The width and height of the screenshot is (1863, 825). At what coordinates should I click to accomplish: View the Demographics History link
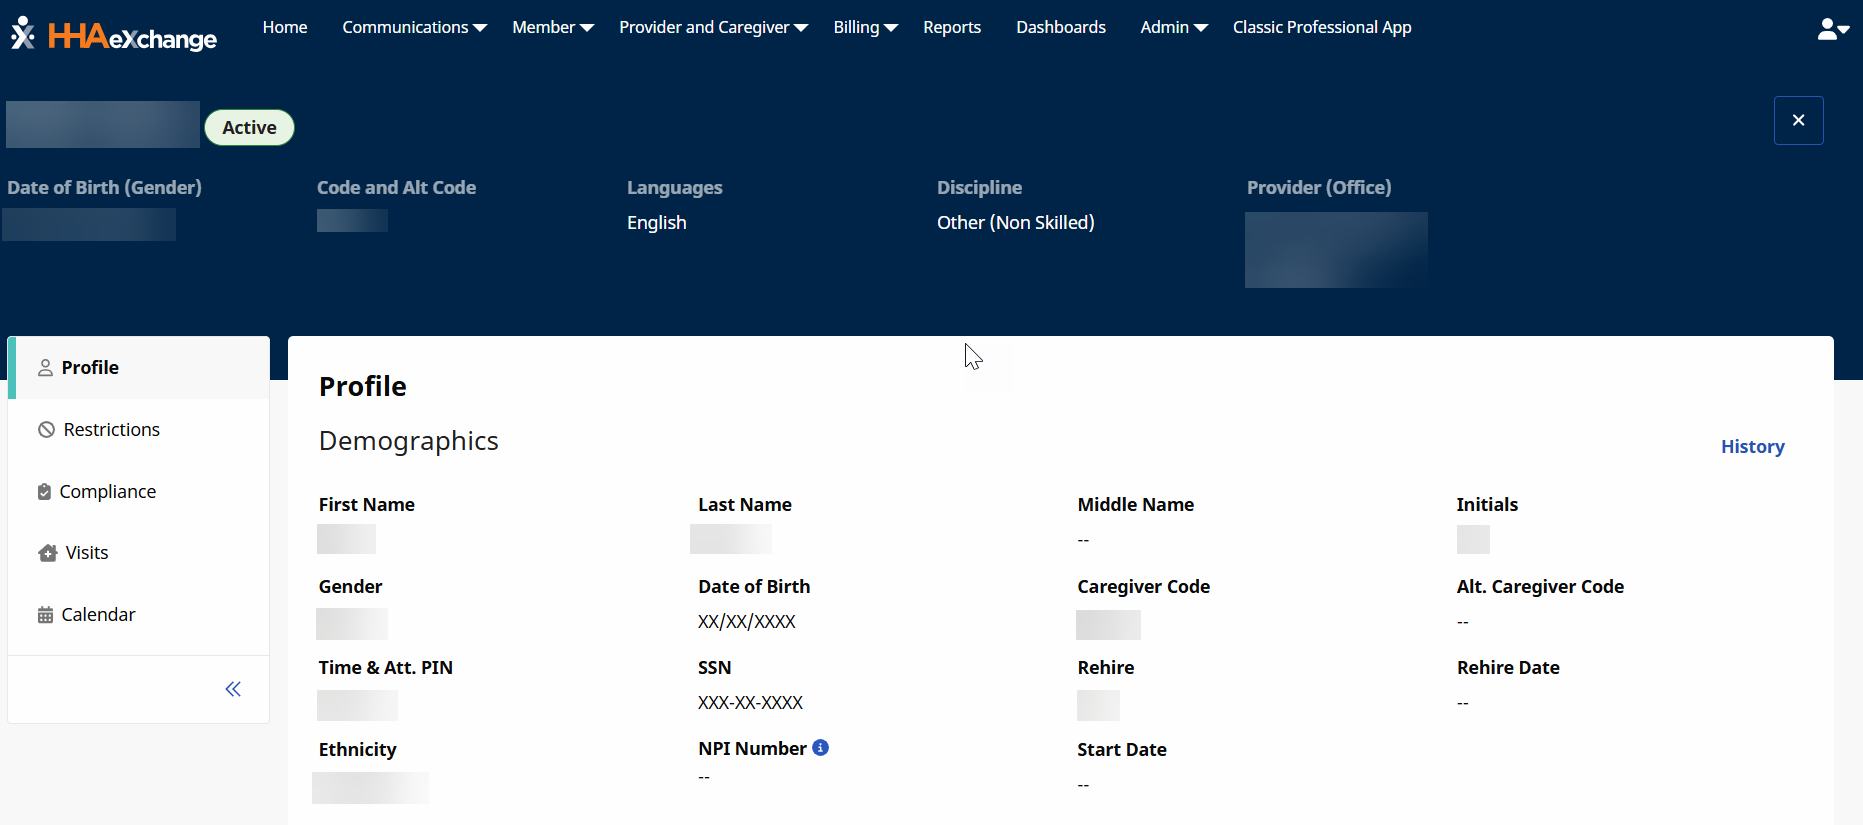(x=1752, y=447)
